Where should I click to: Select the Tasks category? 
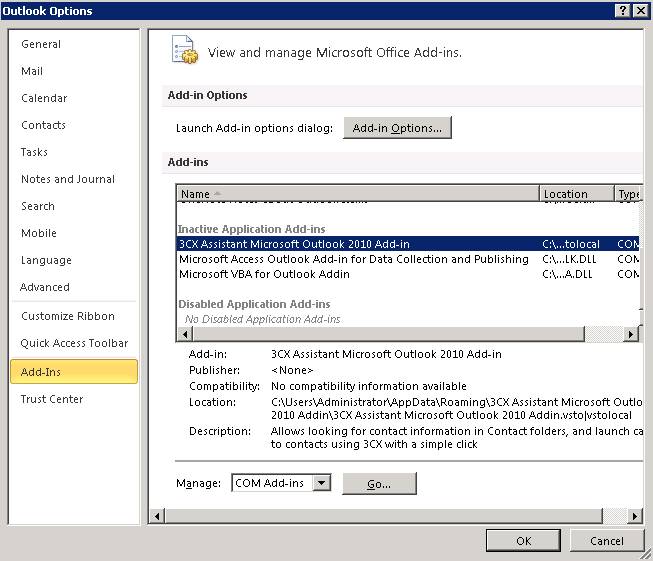pyautogui.click(x=34, y=152)
